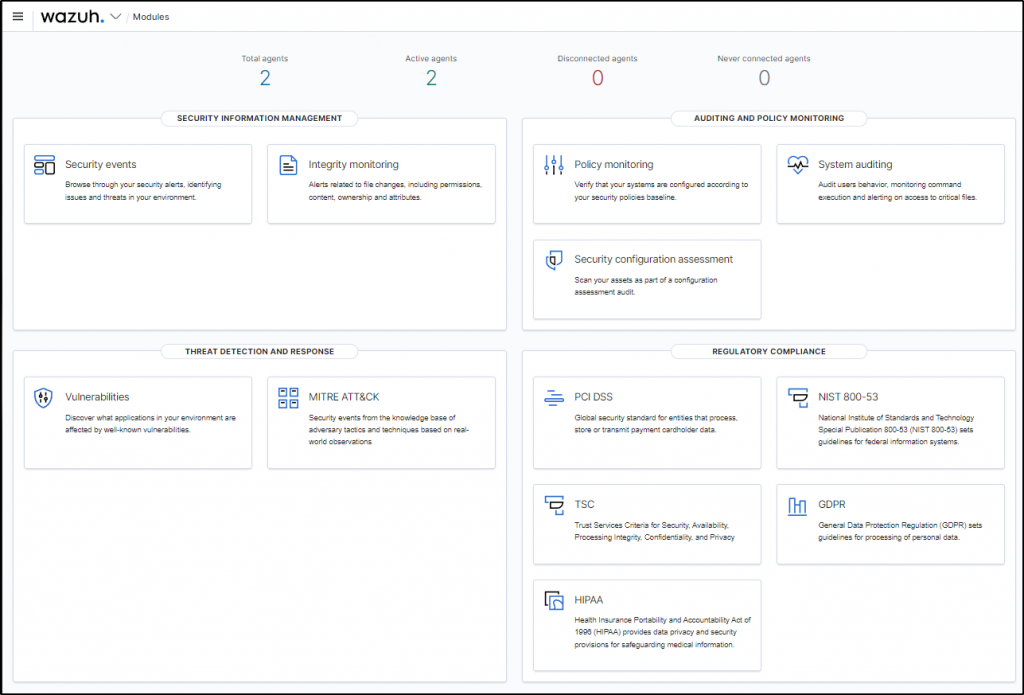Open the TSC title link

point(584,504)
